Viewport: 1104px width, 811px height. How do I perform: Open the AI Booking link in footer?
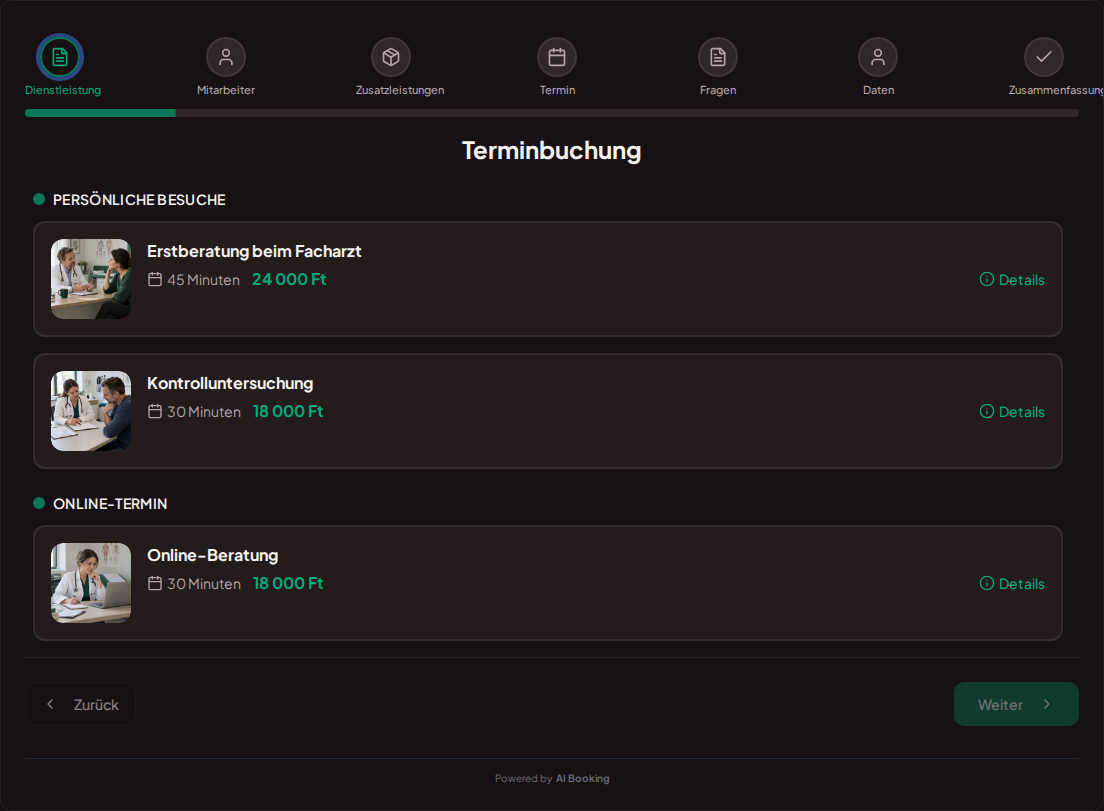(582, 779)
